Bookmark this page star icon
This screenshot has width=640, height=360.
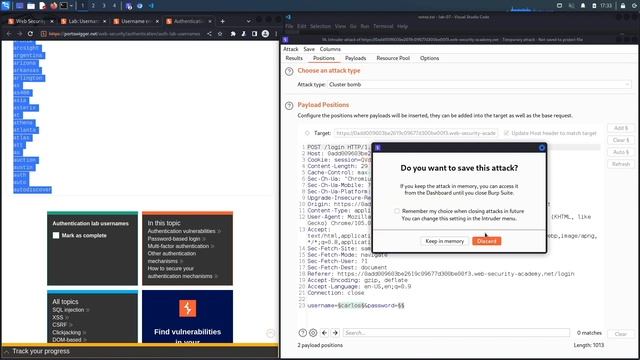tap(220, 34)
